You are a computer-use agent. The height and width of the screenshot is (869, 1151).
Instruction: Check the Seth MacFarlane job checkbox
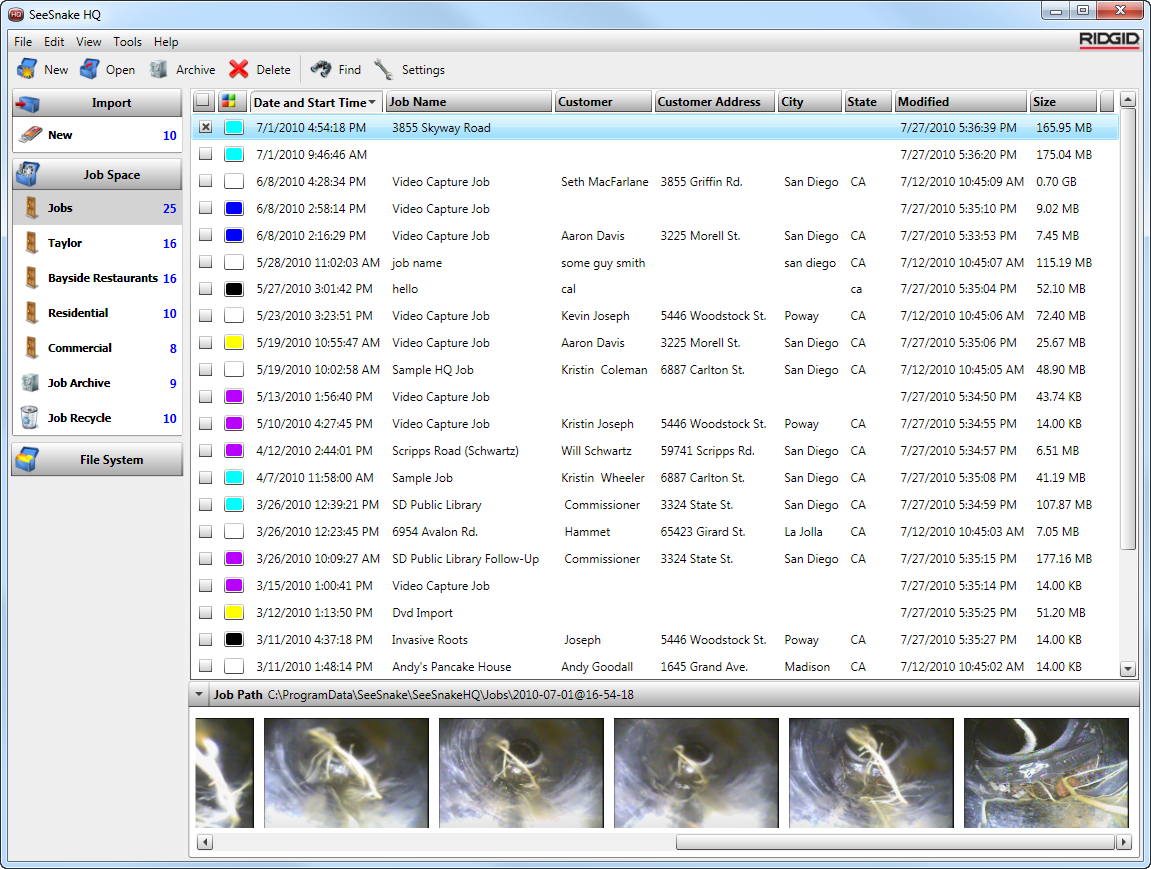[206, 181]
